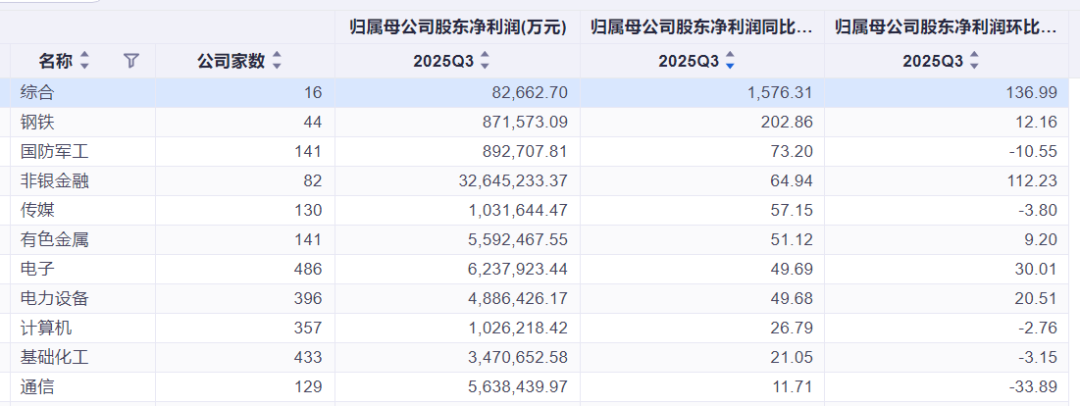The width and height of the screenshot is (1080, 406).
Task: Select the 综合 row name
Action: [x=37, y=92]
